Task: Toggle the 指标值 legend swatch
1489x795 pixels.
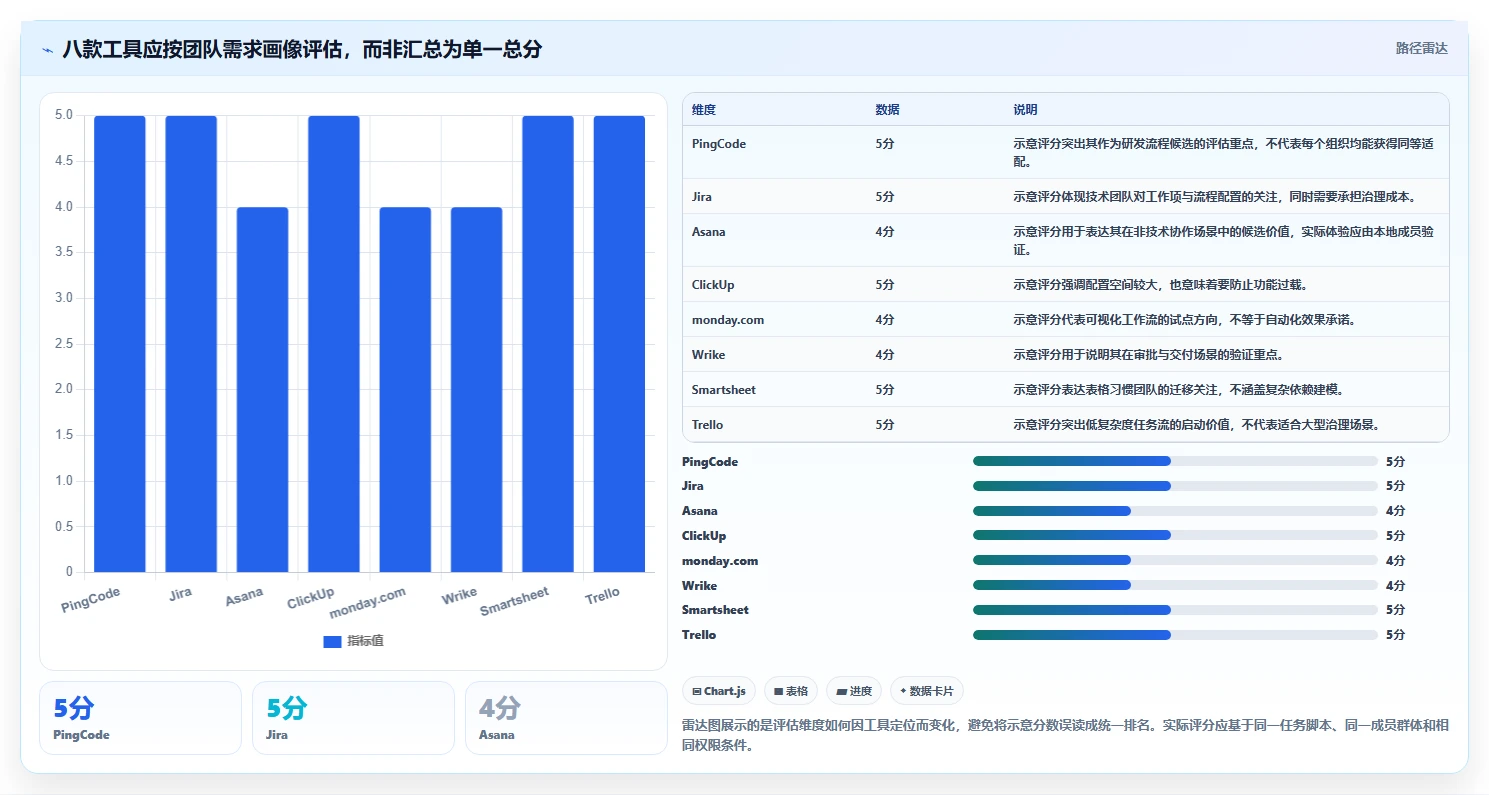Action: click(332, 642)
